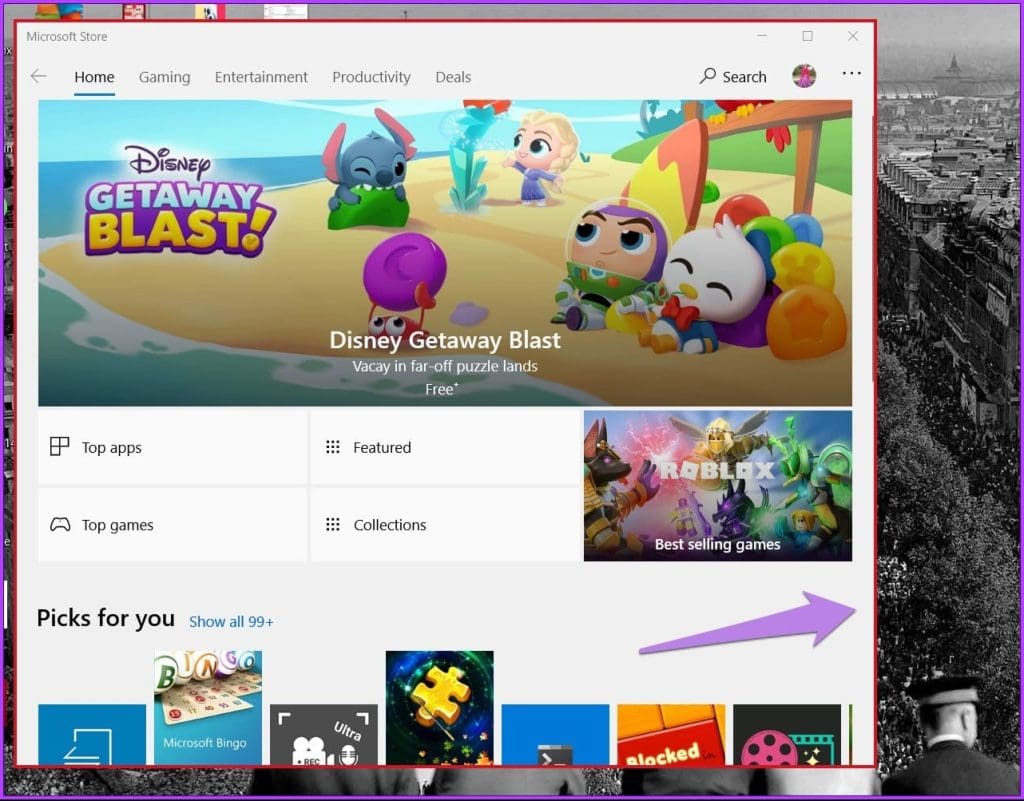Open Roblox from Best selling games banner
Screen dimensions: 1024x801
coord(717,486)
